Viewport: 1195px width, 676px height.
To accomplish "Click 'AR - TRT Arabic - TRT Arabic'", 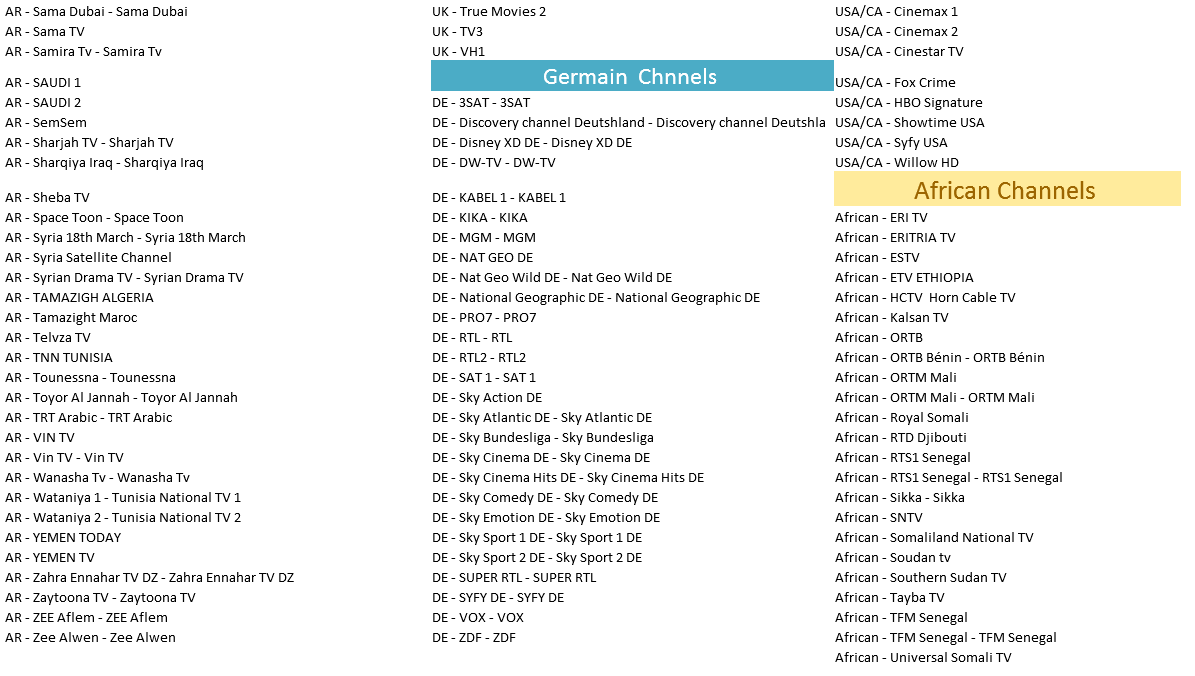I will point(88,418).
